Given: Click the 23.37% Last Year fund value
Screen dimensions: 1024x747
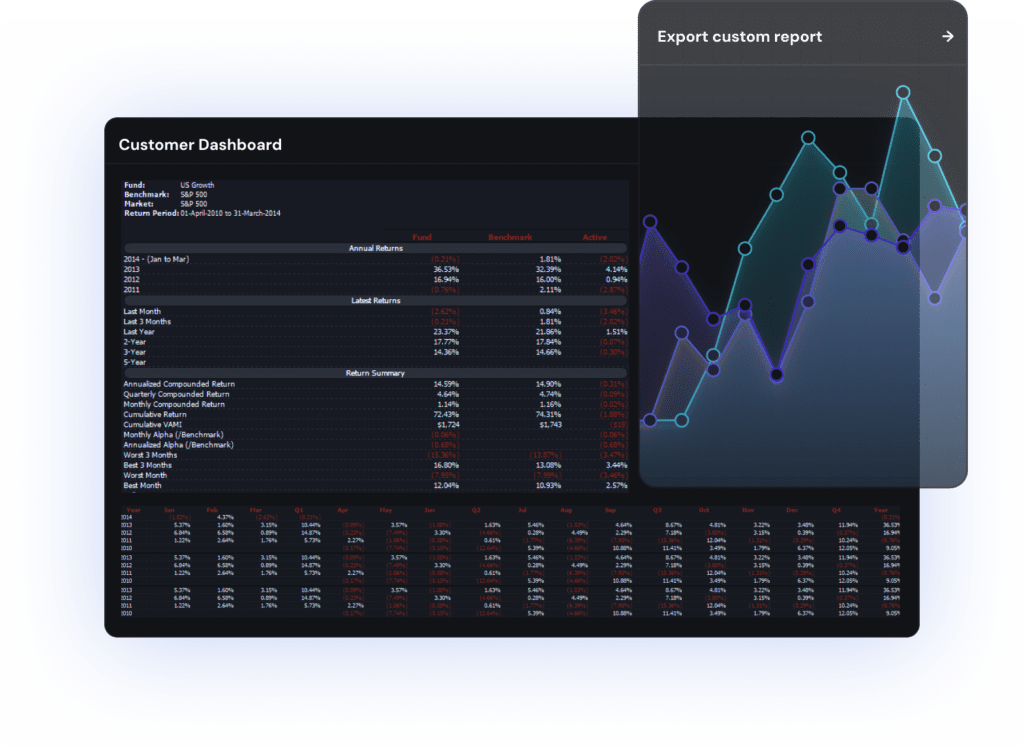Looking at the screenshot, I should [446, 332].
